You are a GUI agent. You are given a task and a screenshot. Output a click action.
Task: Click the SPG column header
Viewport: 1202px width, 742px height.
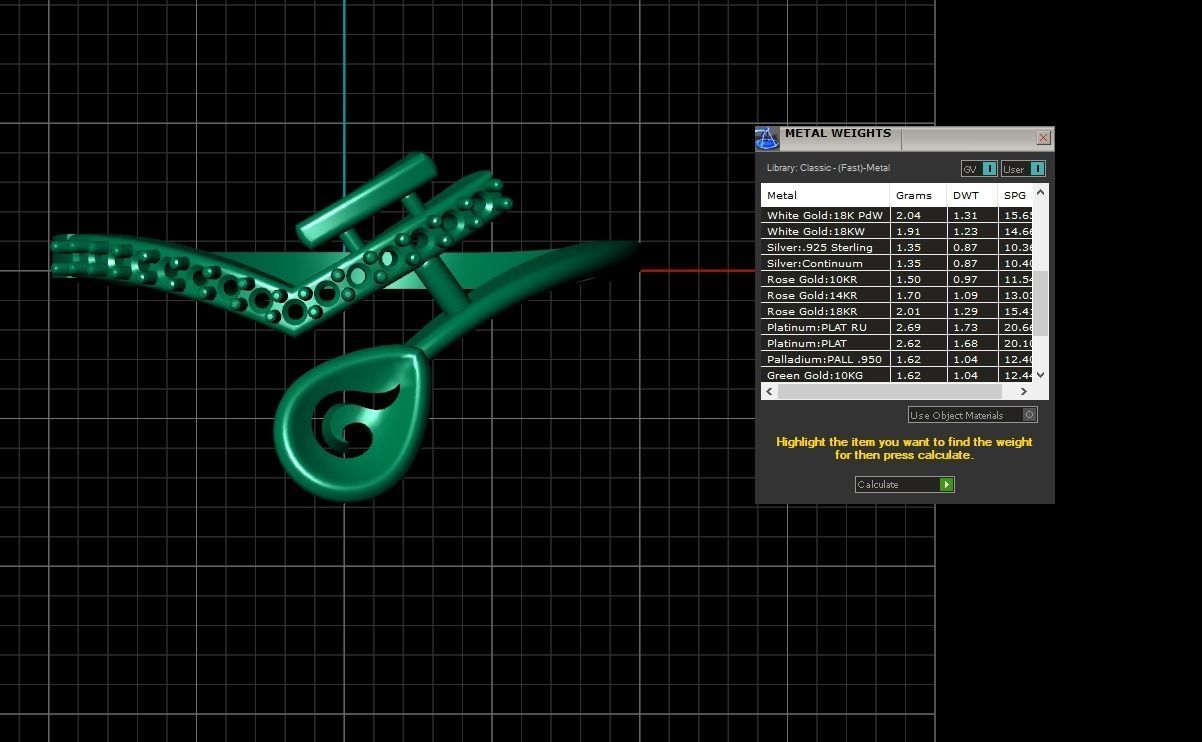pos(1015,195)
